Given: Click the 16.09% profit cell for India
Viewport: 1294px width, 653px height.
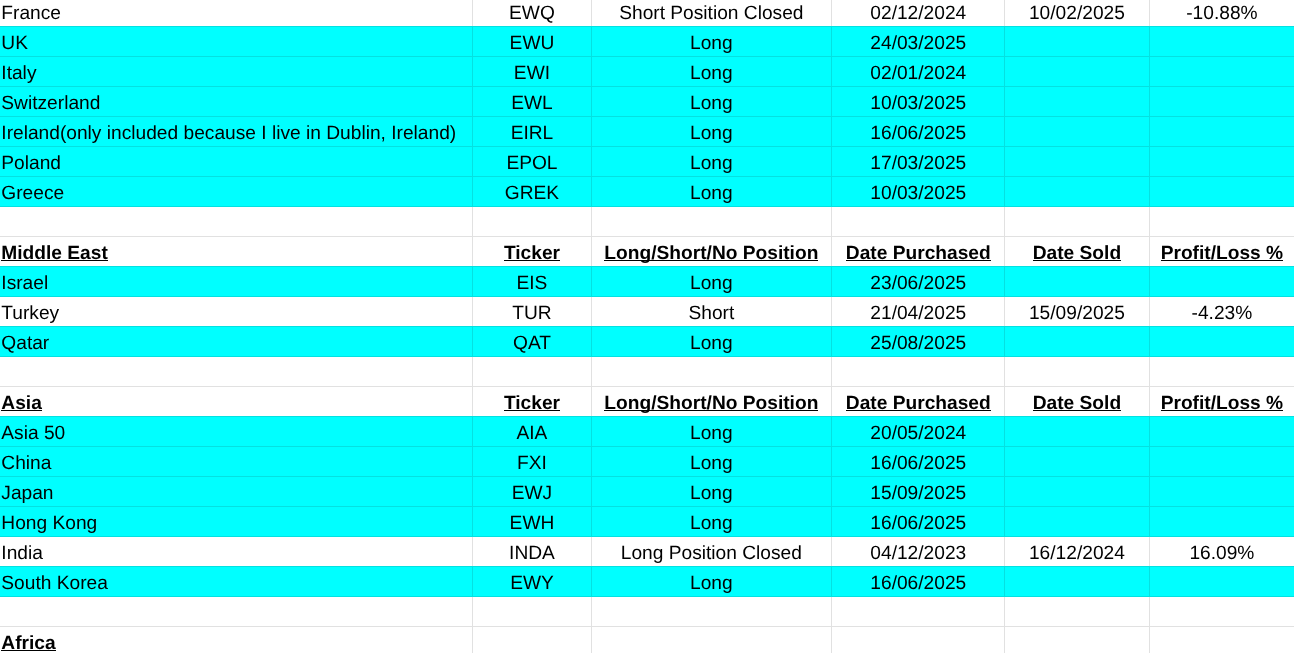Looking at the screenshot, I should pyautogui.click(x=1221, y=552).
